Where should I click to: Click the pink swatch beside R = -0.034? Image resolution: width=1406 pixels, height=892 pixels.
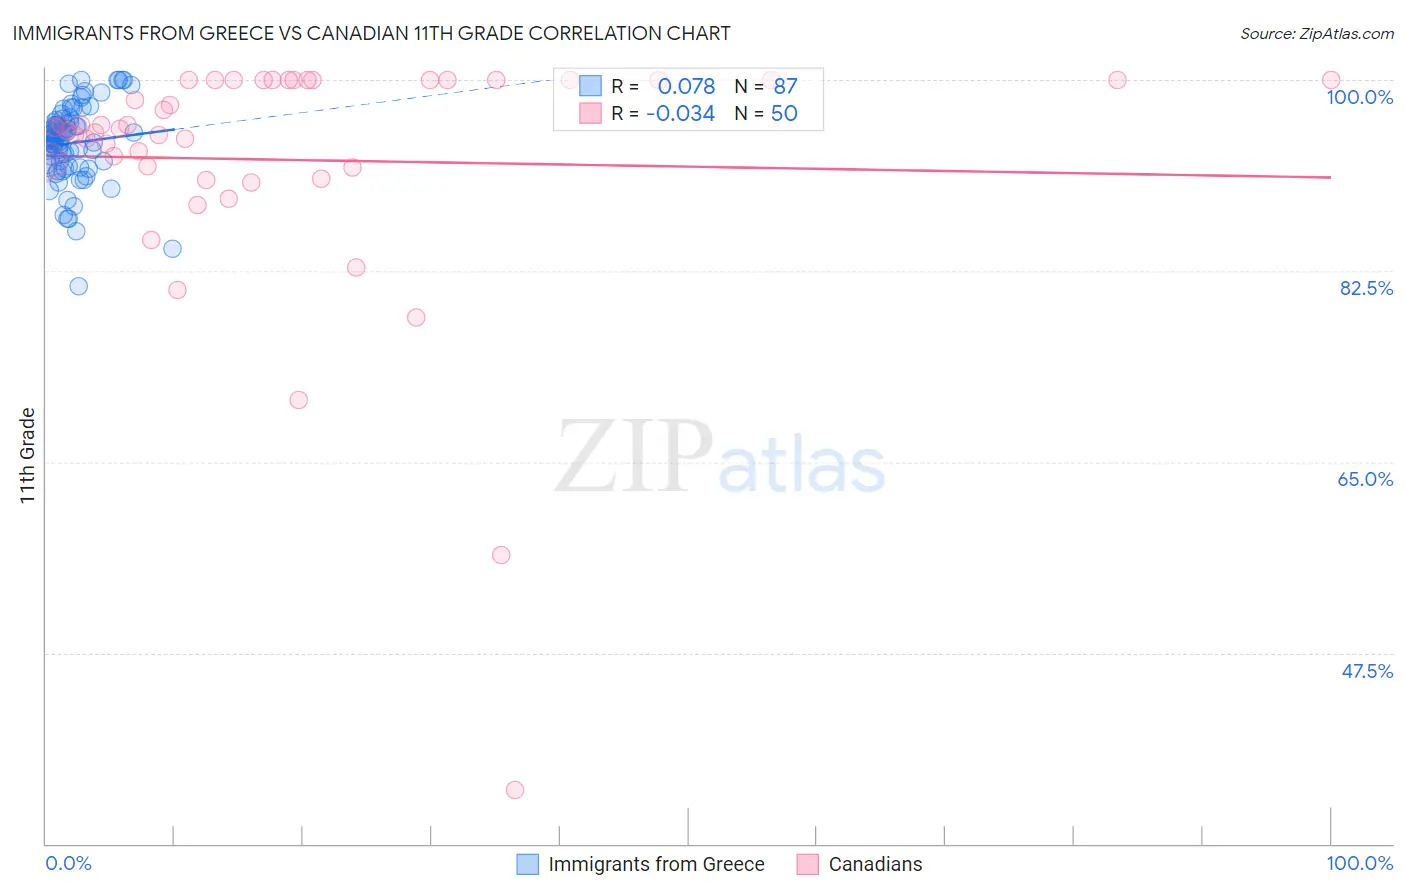tap(590, 114)
